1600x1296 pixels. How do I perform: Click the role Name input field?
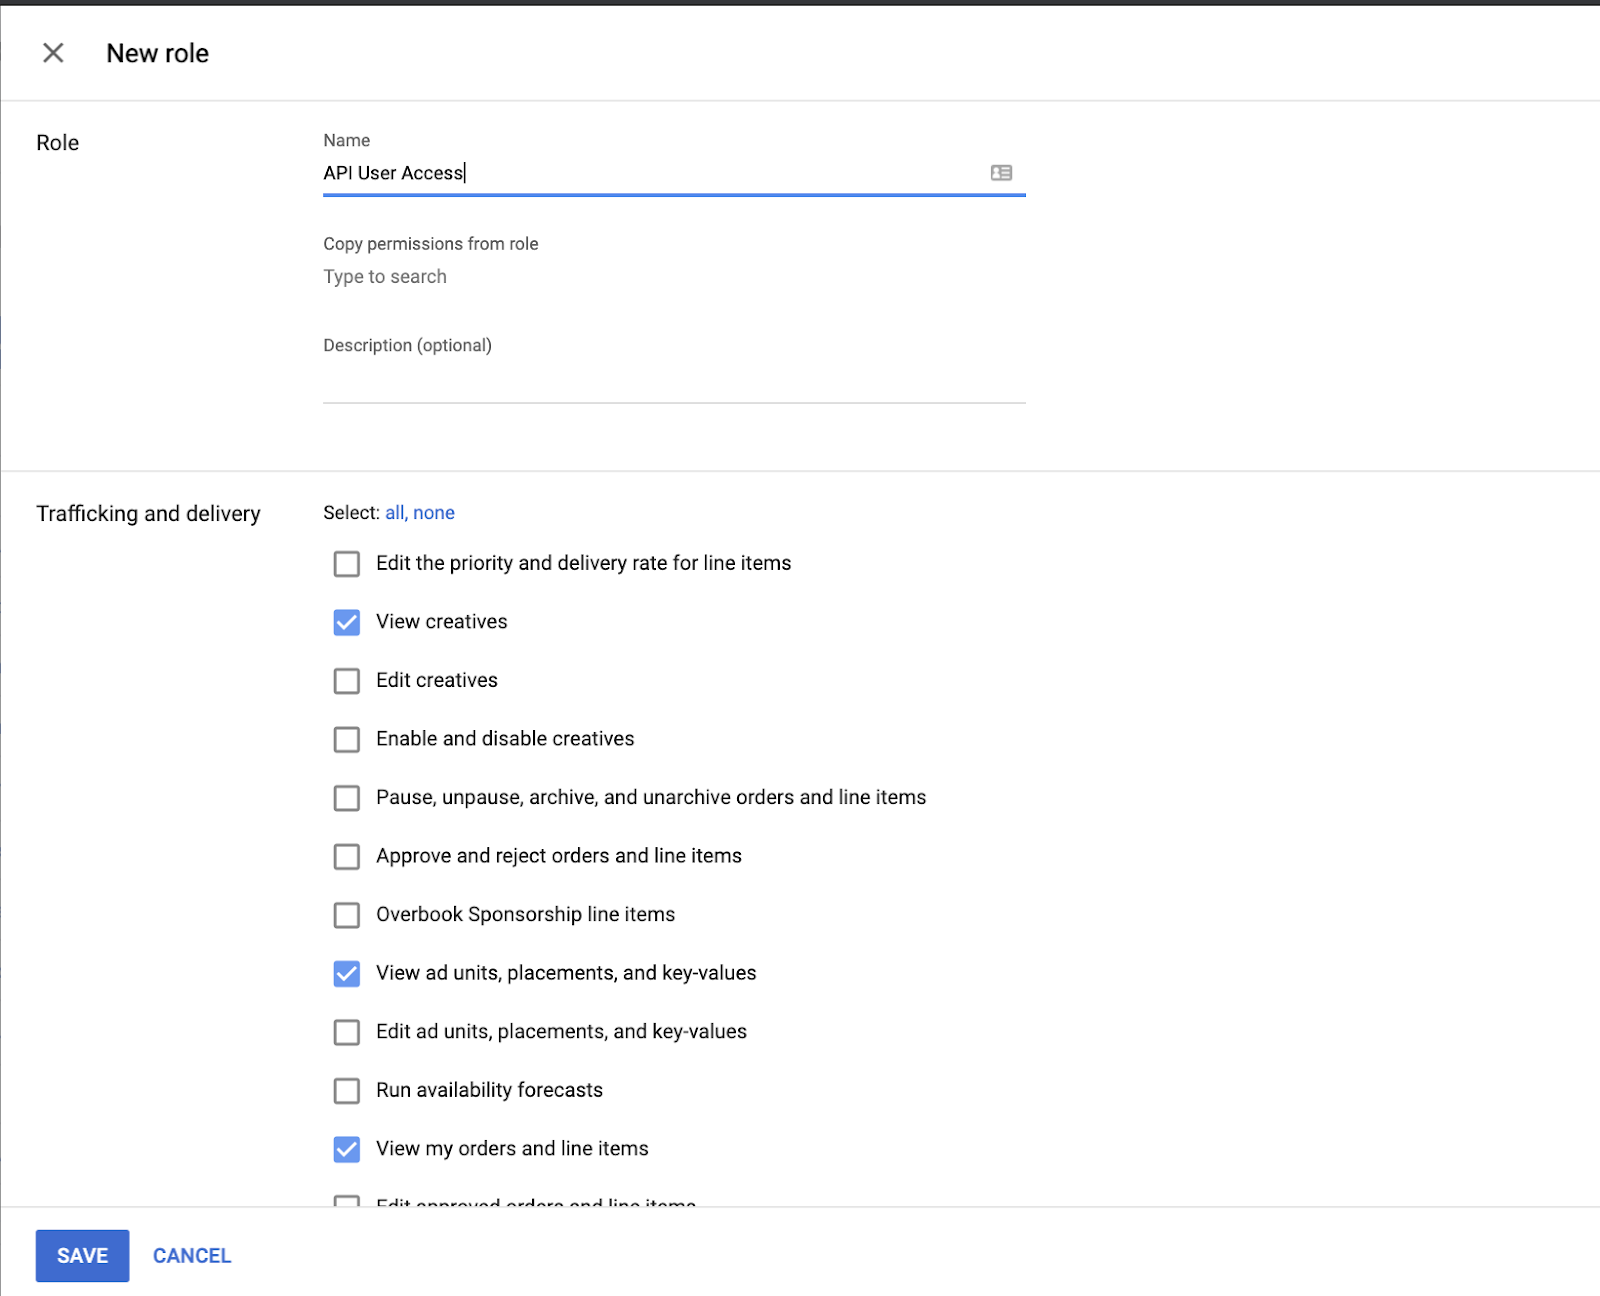(x=650, y=173)
